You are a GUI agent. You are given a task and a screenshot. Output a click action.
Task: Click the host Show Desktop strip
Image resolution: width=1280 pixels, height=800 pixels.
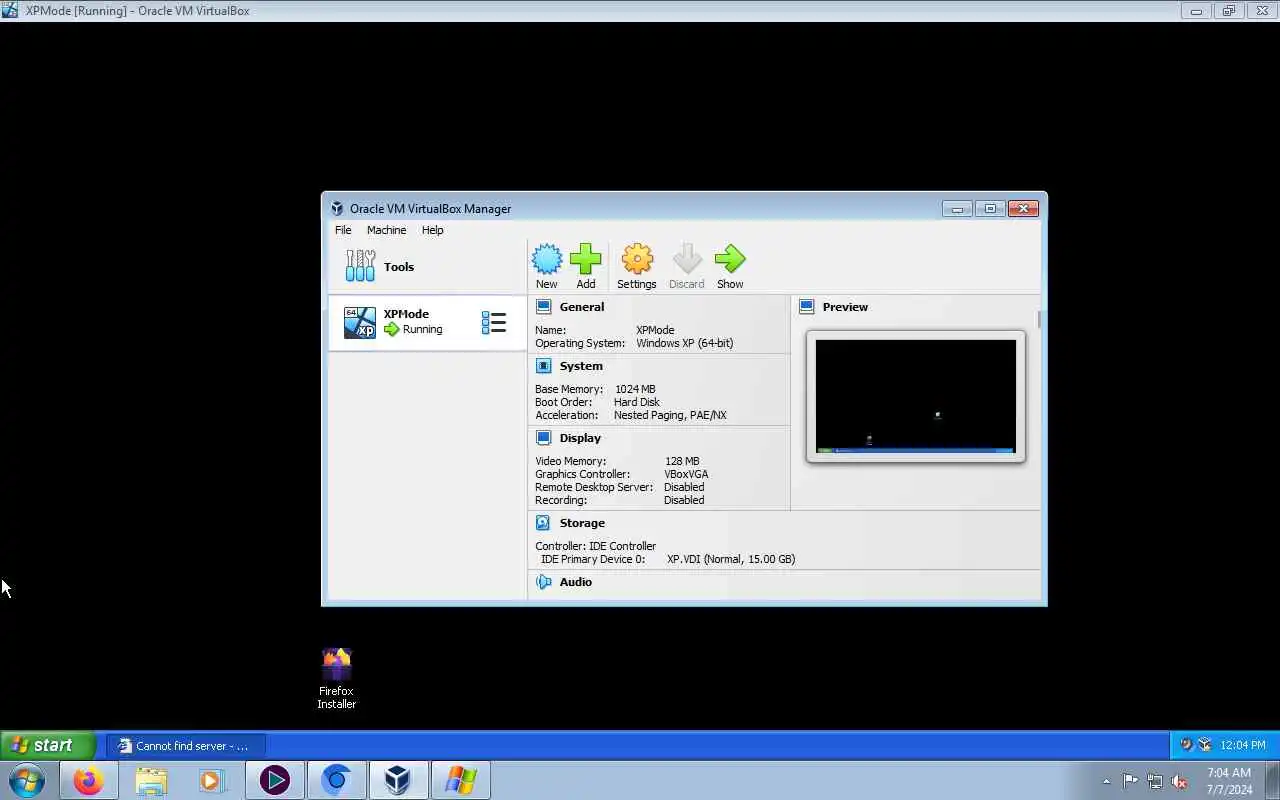[1273, 780]
